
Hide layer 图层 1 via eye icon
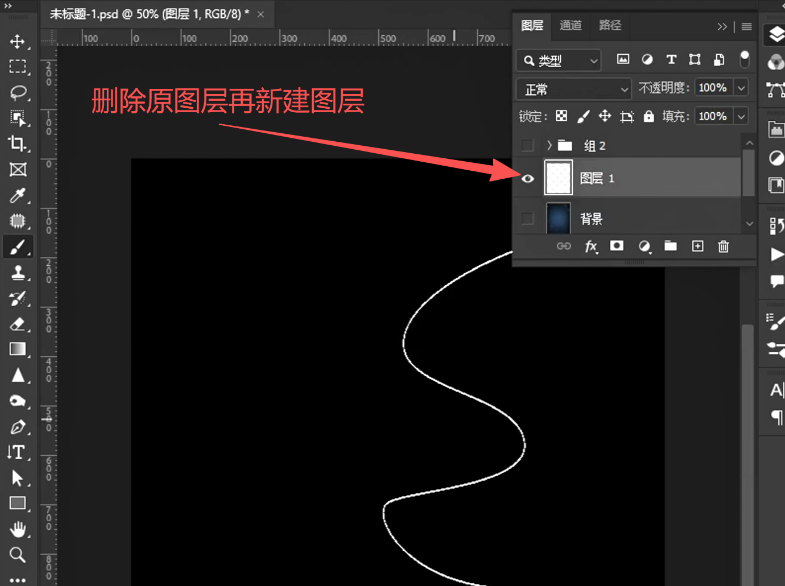(528, 179)
